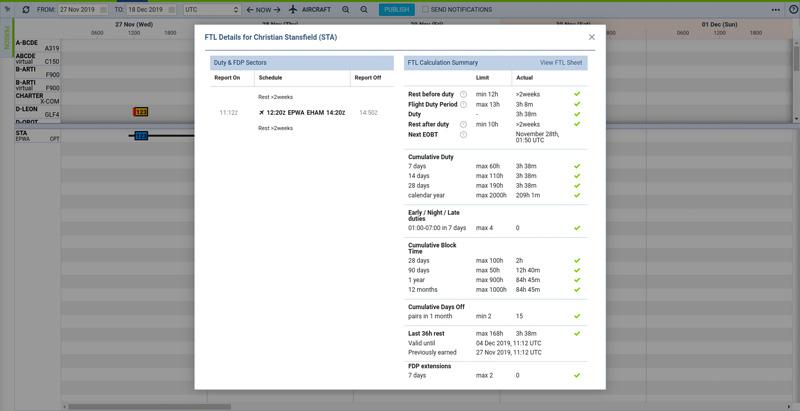Image resolution: width=800 pixels, height=411 pixels.
Task: Open help for Rest before duty
Action: tap(463, 94)
